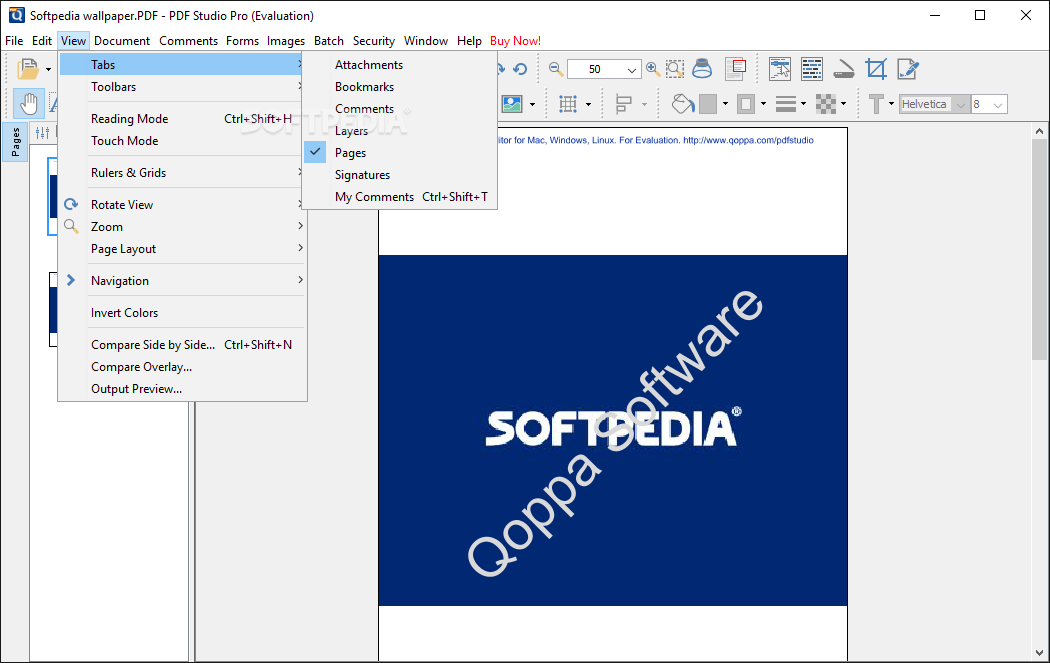Toggle Attachments tab in submenu
Screen dimensions: 1050x663
pos(400,64)
